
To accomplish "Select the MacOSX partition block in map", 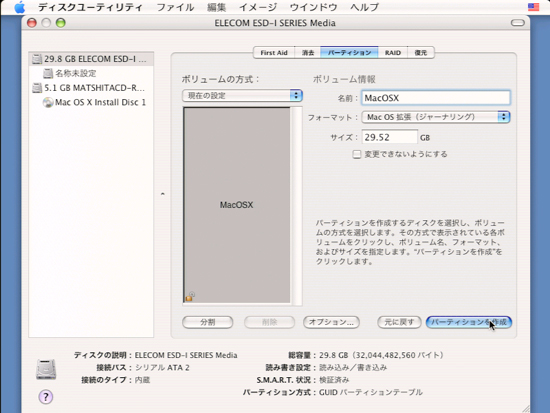I will (237, 205).
